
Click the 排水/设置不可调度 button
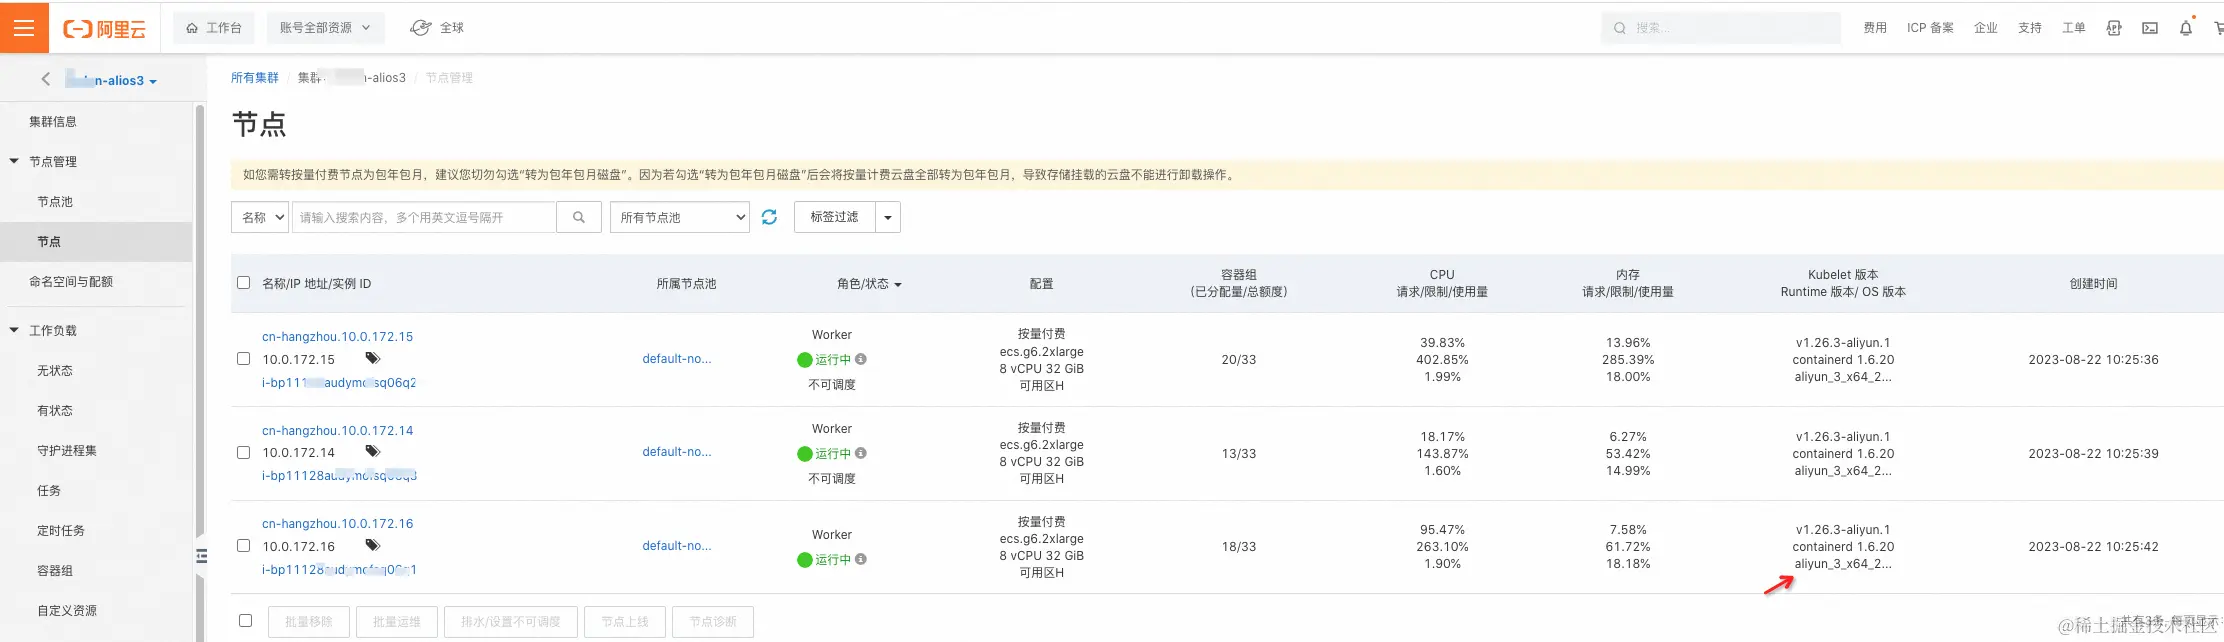tap(511, 622)
